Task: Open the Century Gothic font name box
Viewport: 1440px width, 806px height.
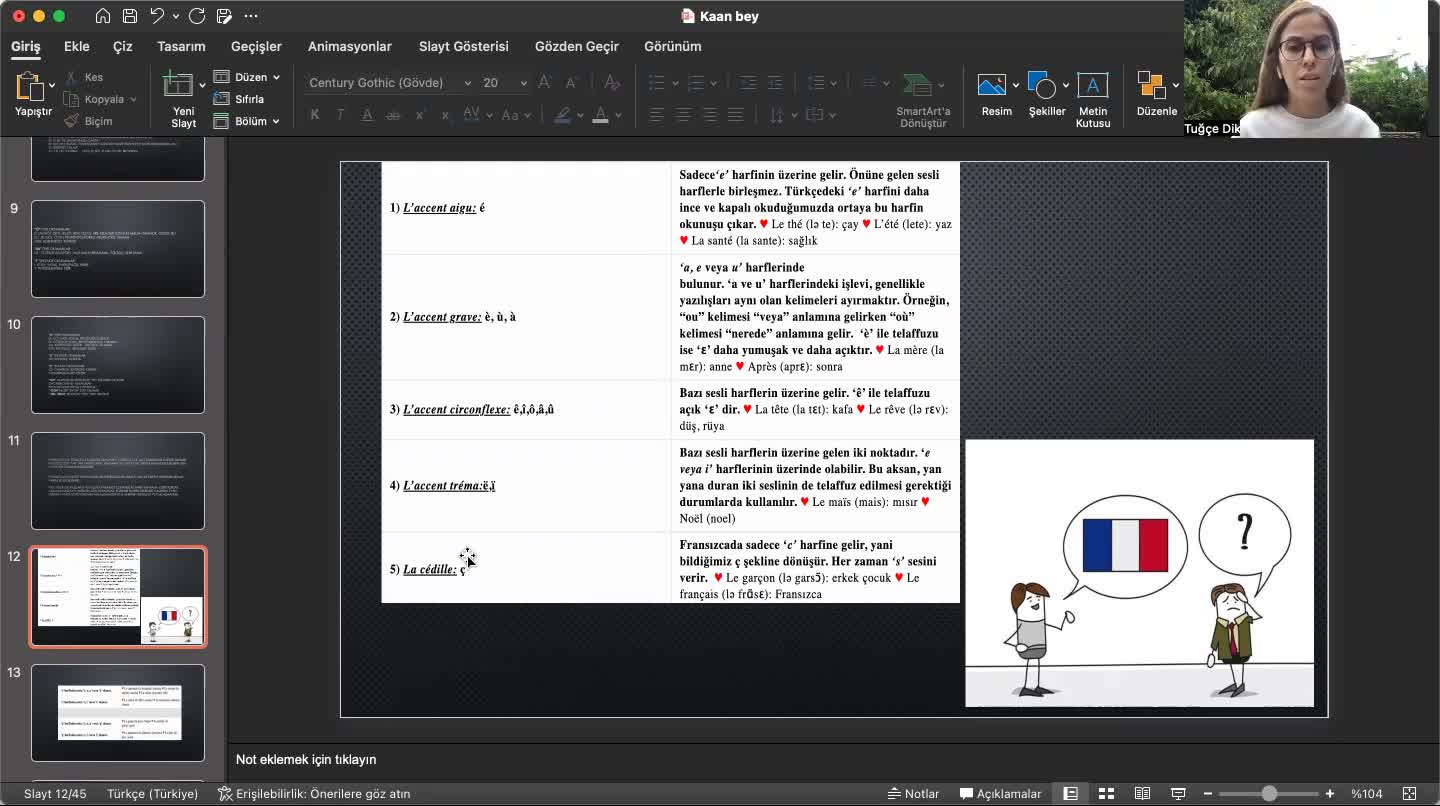Action: coord(389,83)
